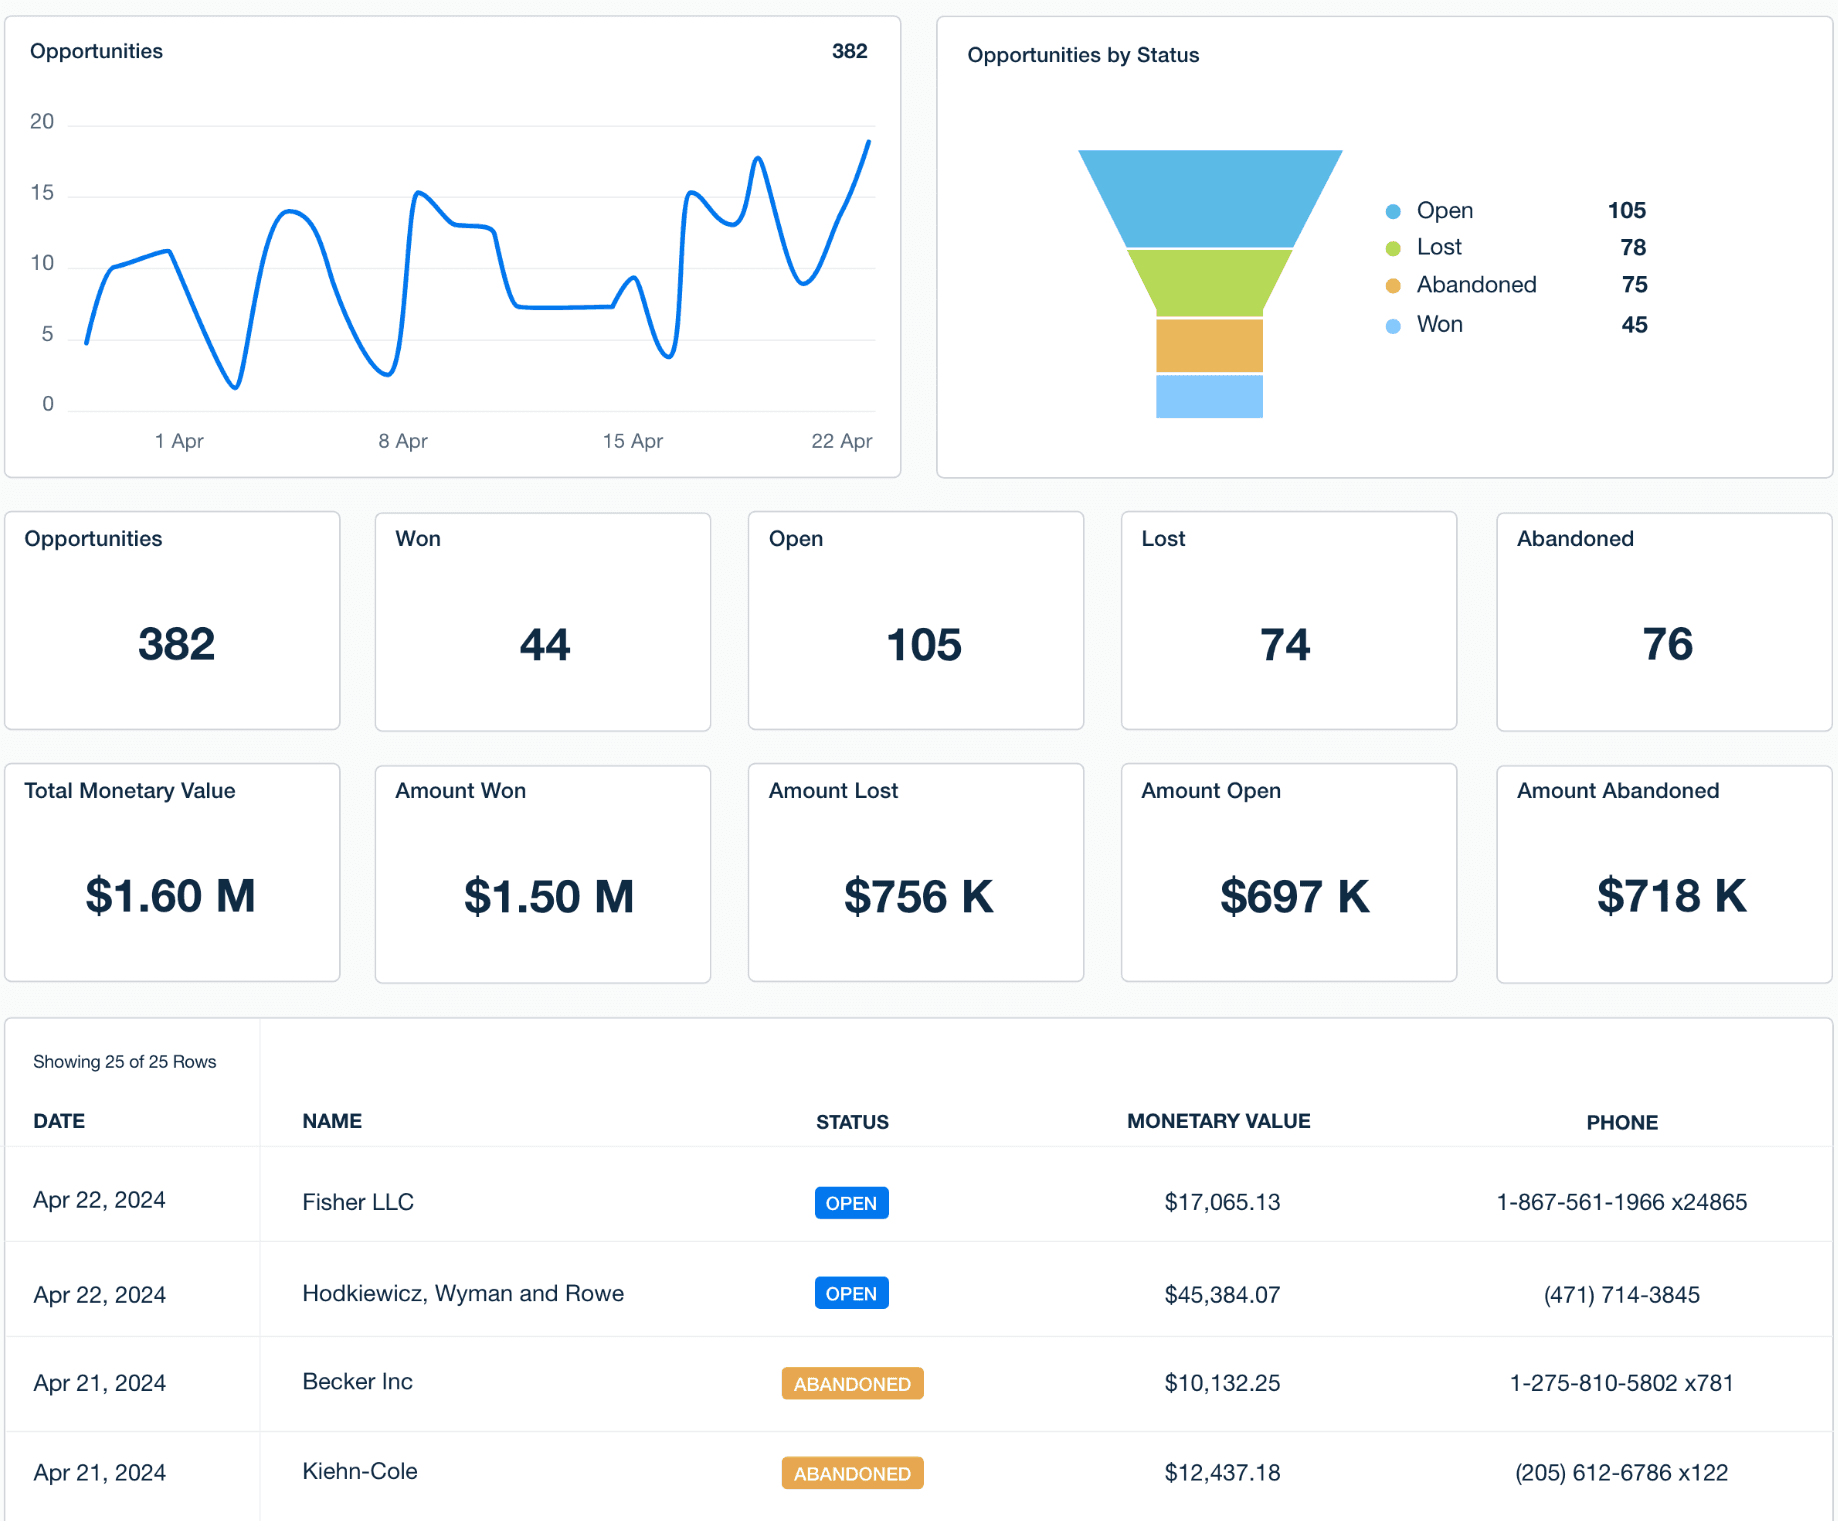Sort table by the STATUS column header
Image resolution: width=1838 pixels, height=1521 pixels.
(x=852, y=1122)
